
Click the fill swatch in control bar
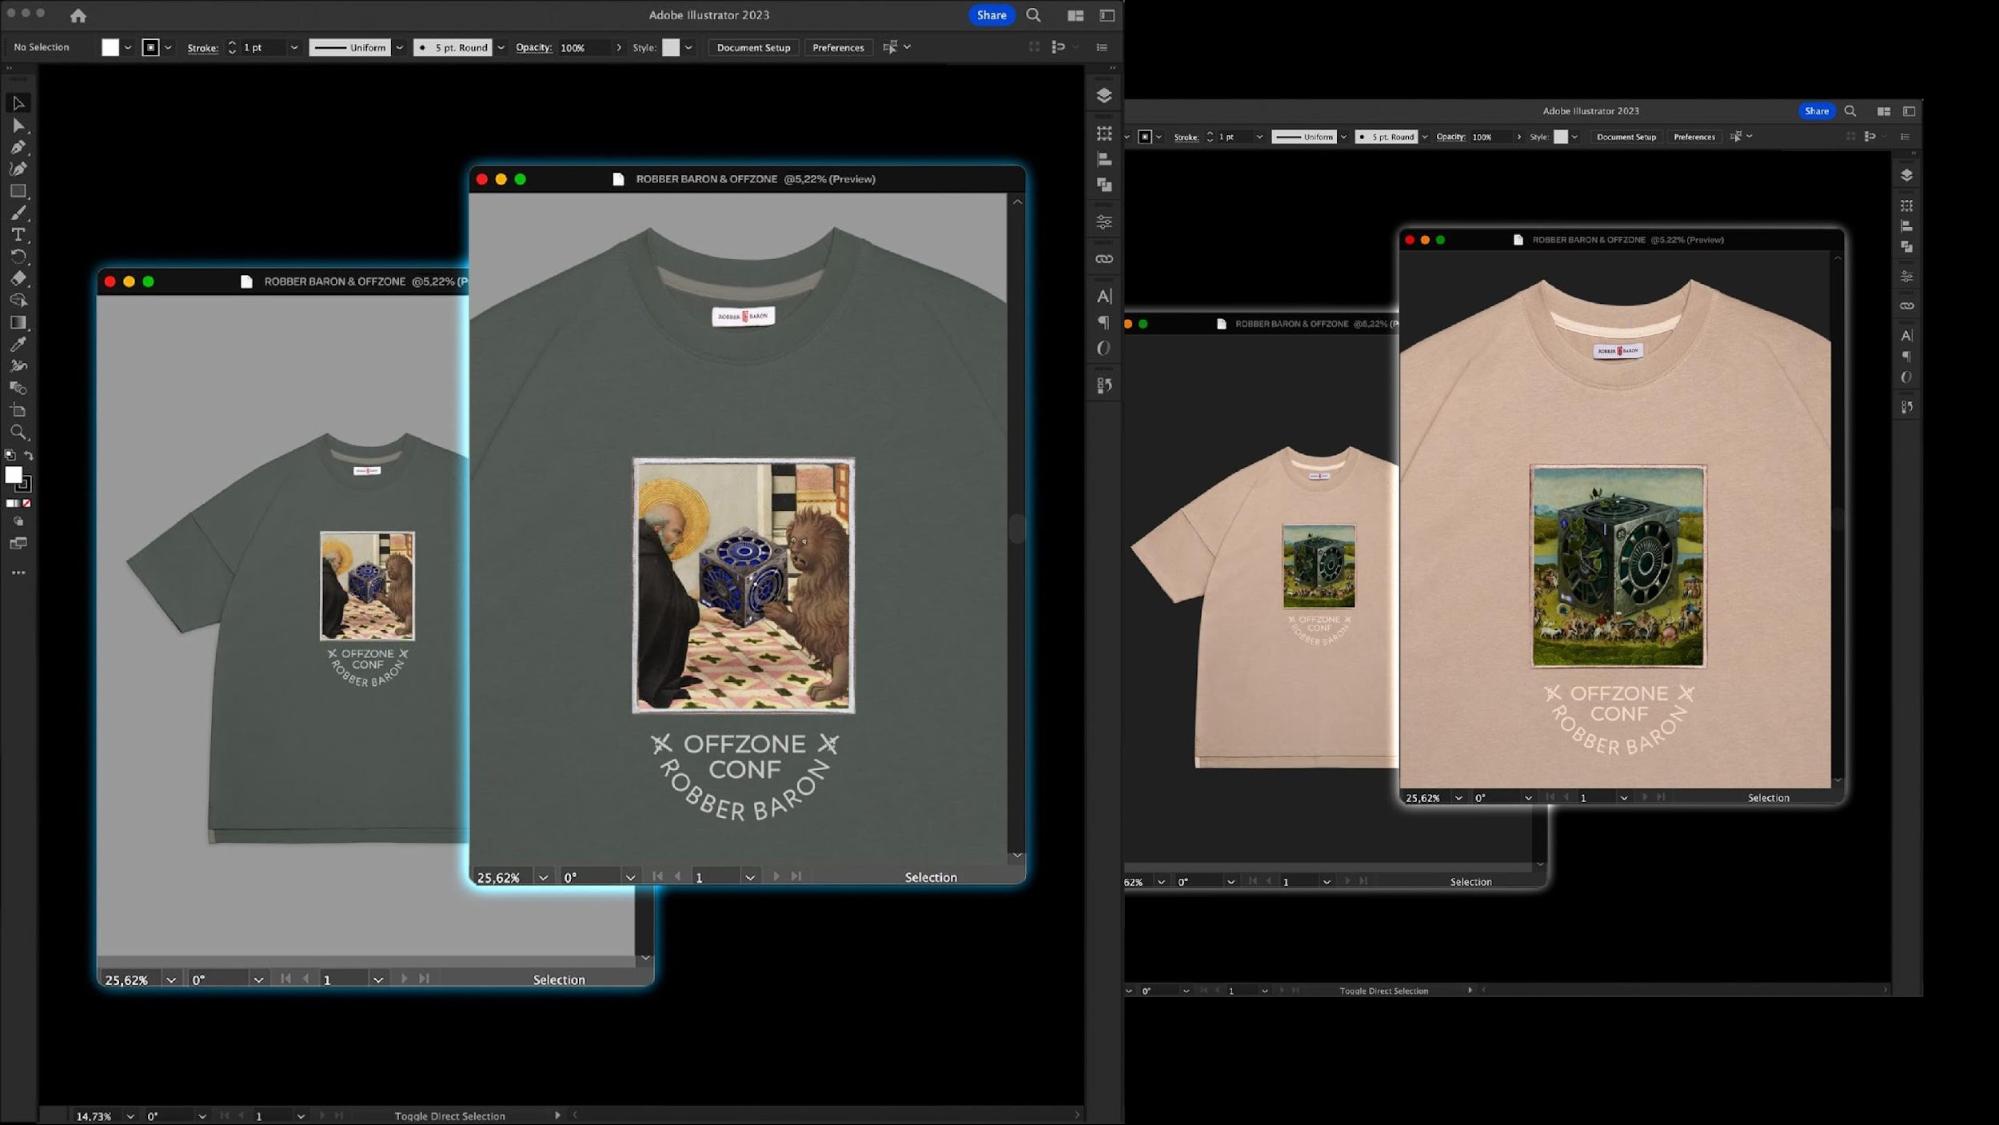(x=110, y=47)
